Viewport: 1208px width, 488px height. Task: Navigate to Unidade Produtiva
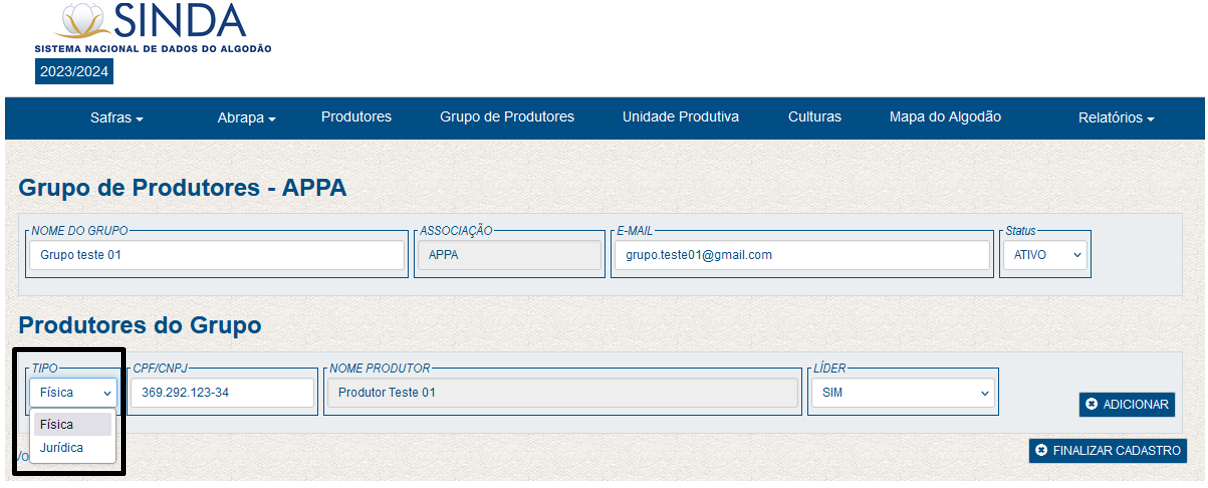[680, 117]
